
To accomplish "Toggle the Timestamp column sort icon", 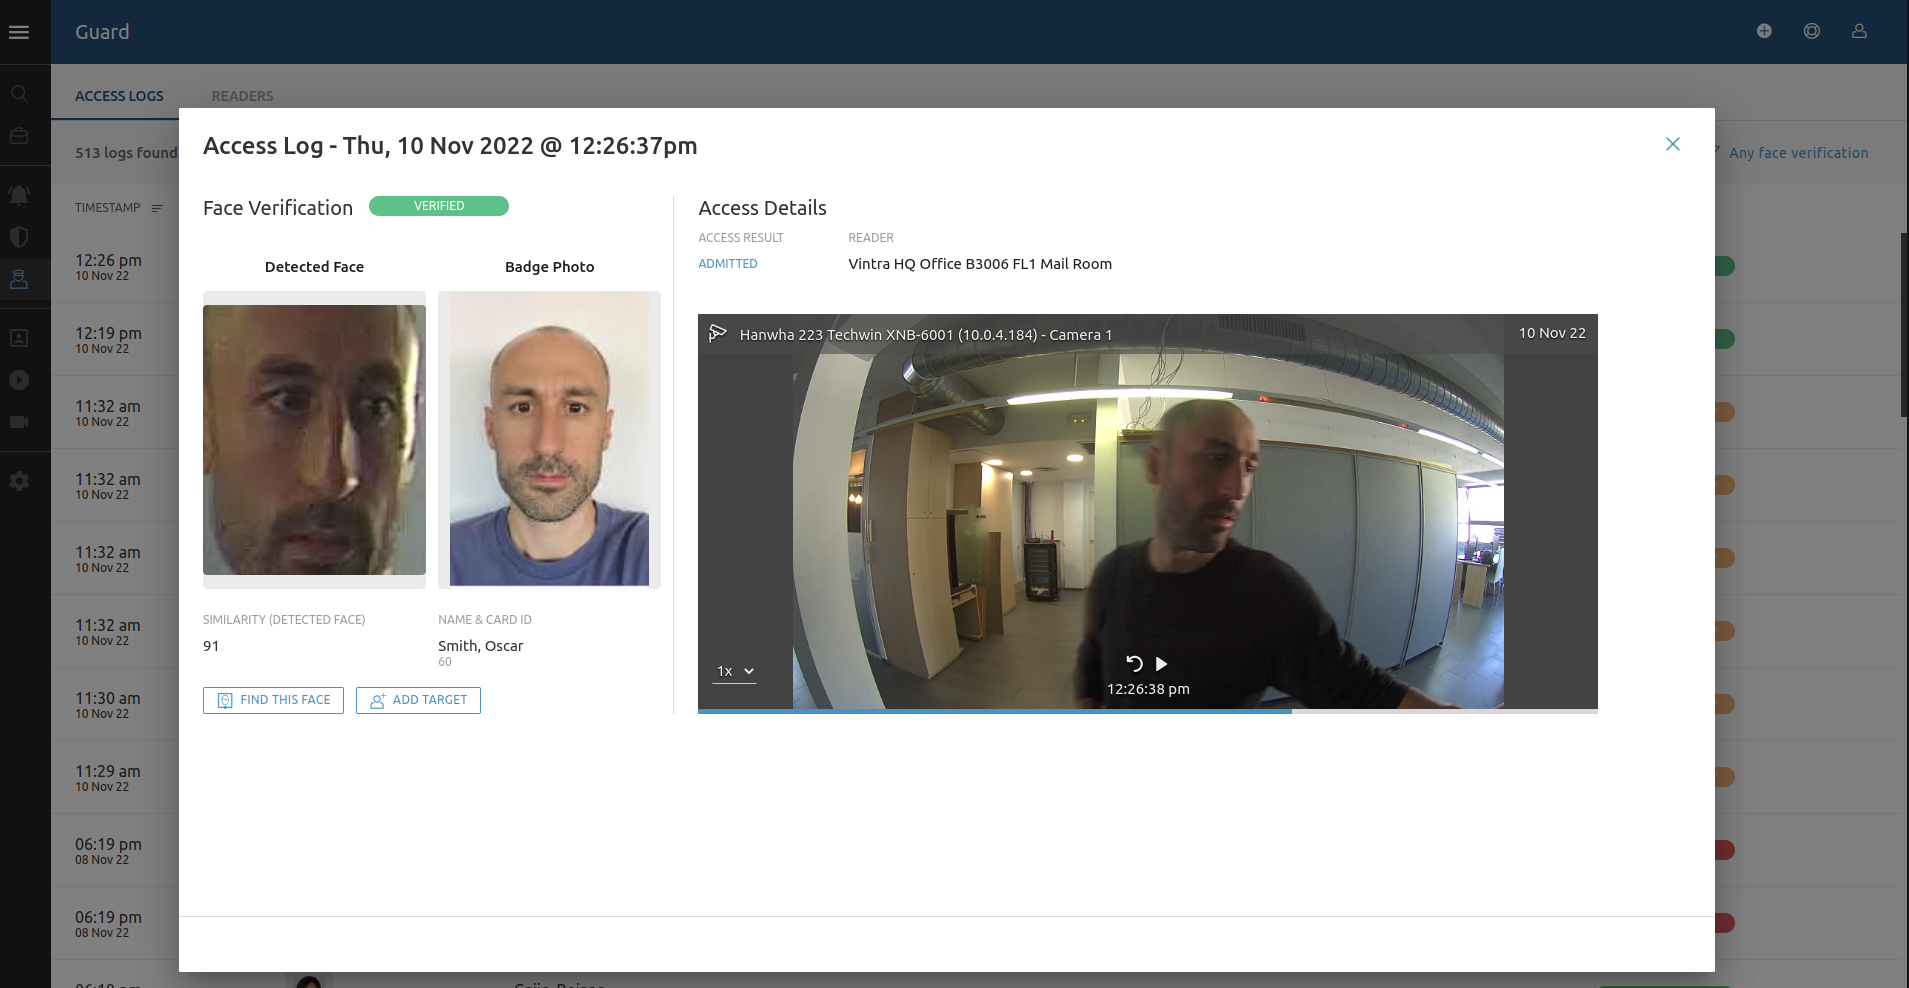I will point(157,208).
